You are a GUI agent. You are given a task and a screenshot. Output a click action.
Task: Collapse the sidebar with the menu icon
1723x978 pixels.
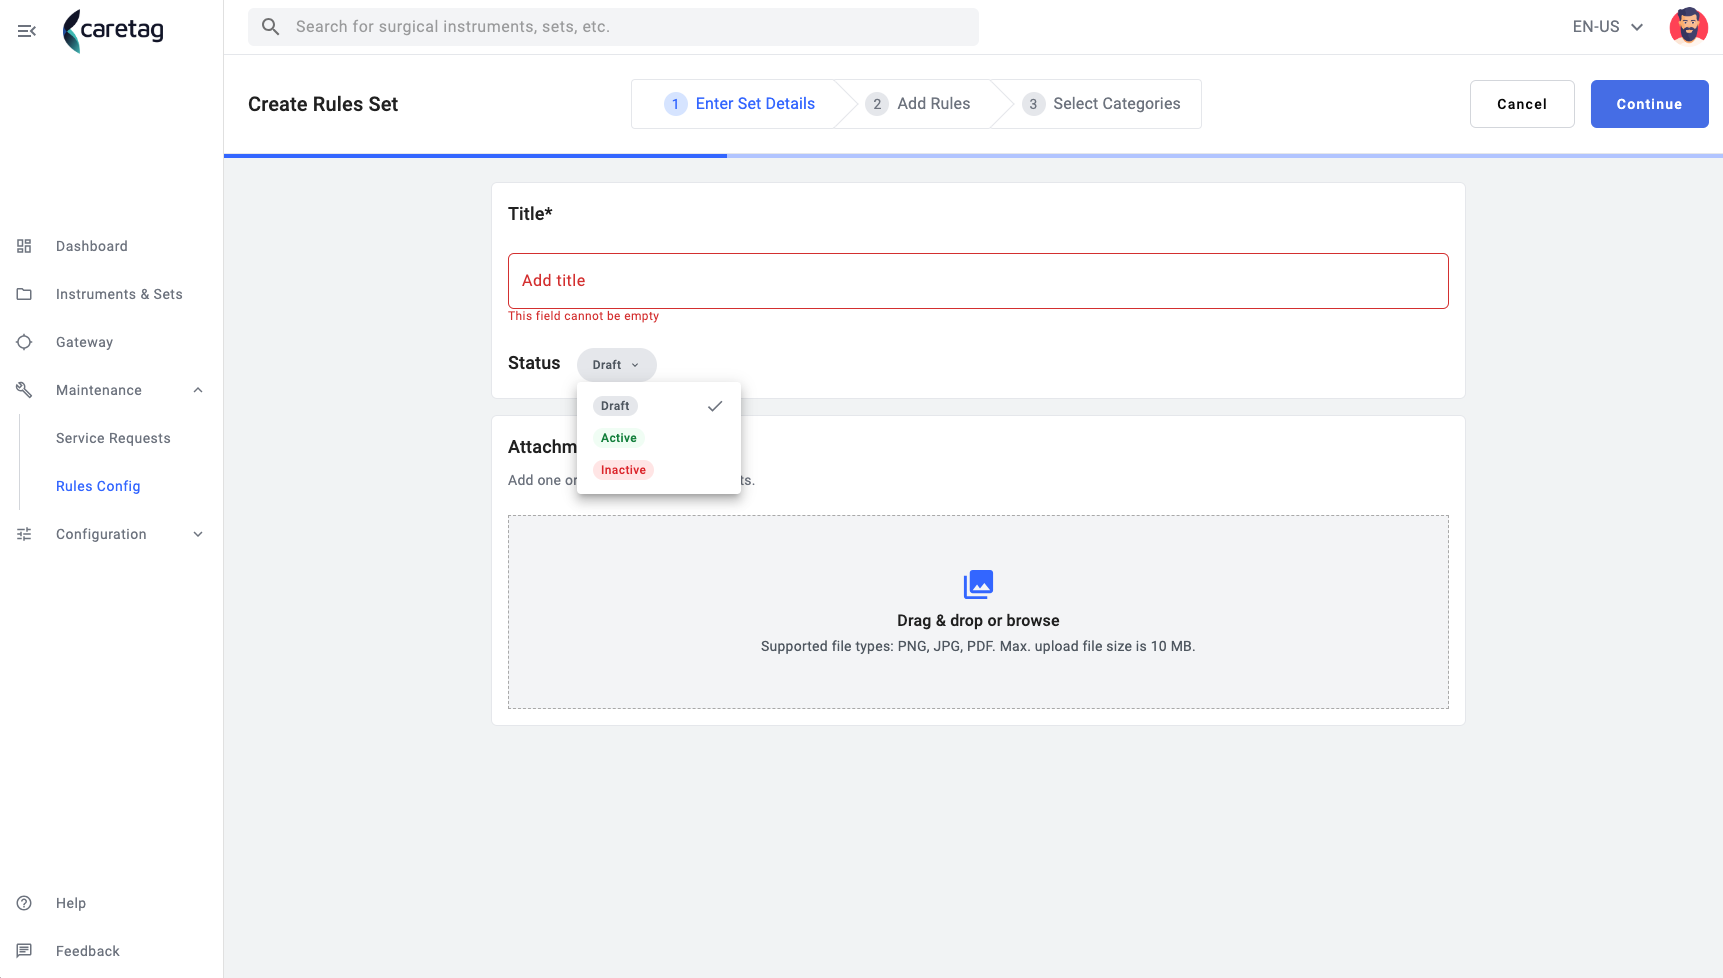27,31
